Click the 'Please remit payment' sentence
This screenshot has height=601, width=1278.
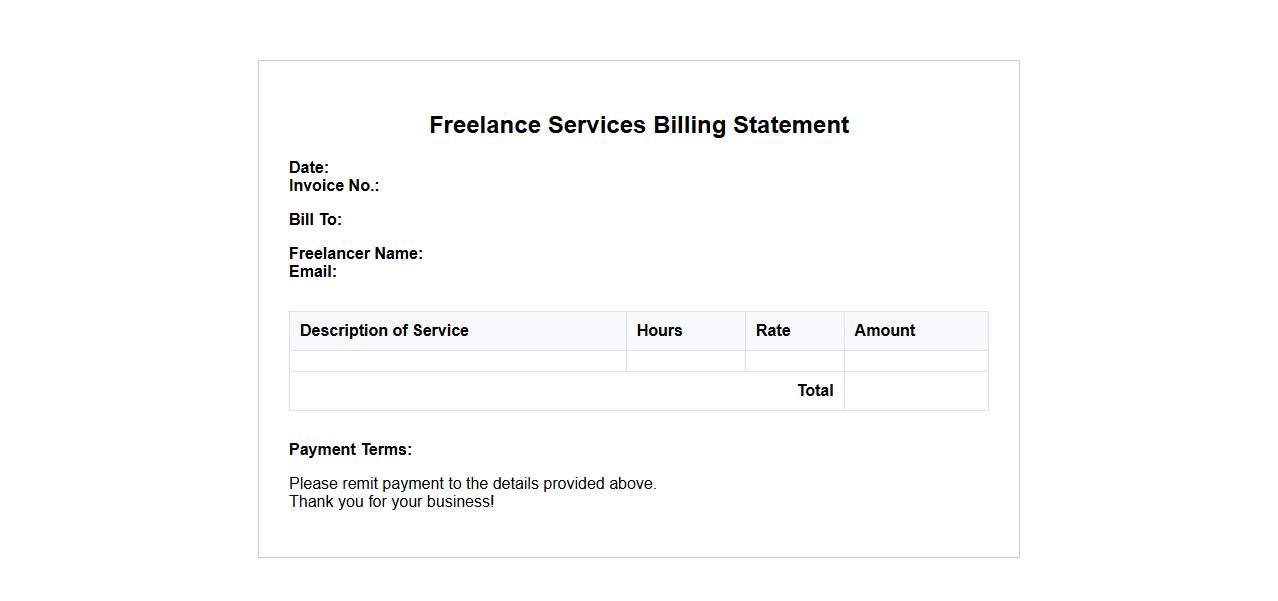click(472, 484)
